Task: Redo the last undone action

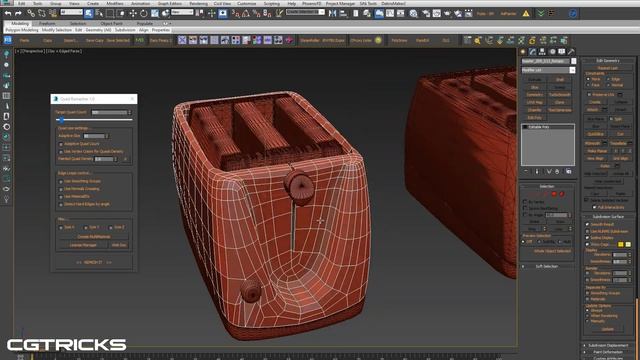Action: (x=18, y=13)
